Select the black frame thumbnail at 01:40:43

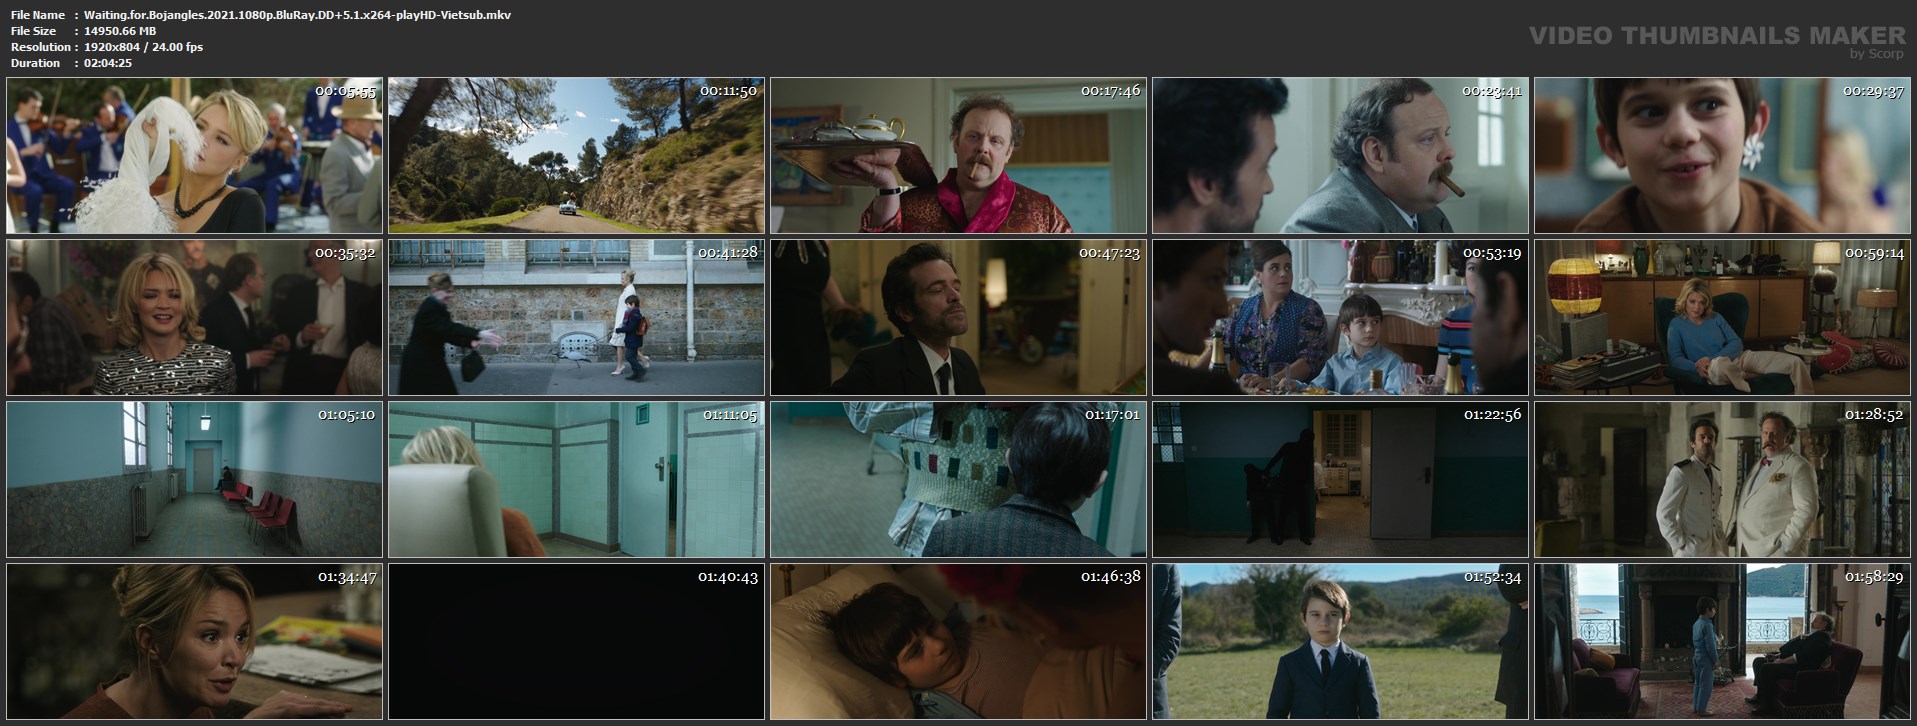pos(576,641)
